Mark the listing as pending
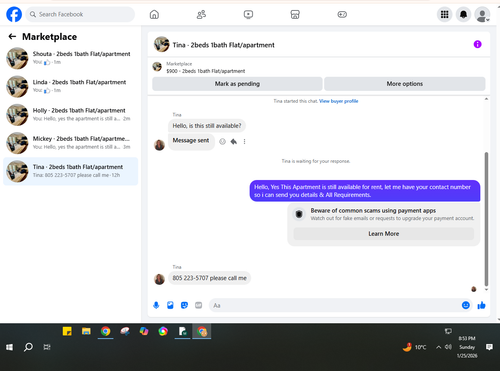This screenshot has height=371, width=500. pos(237,84)
